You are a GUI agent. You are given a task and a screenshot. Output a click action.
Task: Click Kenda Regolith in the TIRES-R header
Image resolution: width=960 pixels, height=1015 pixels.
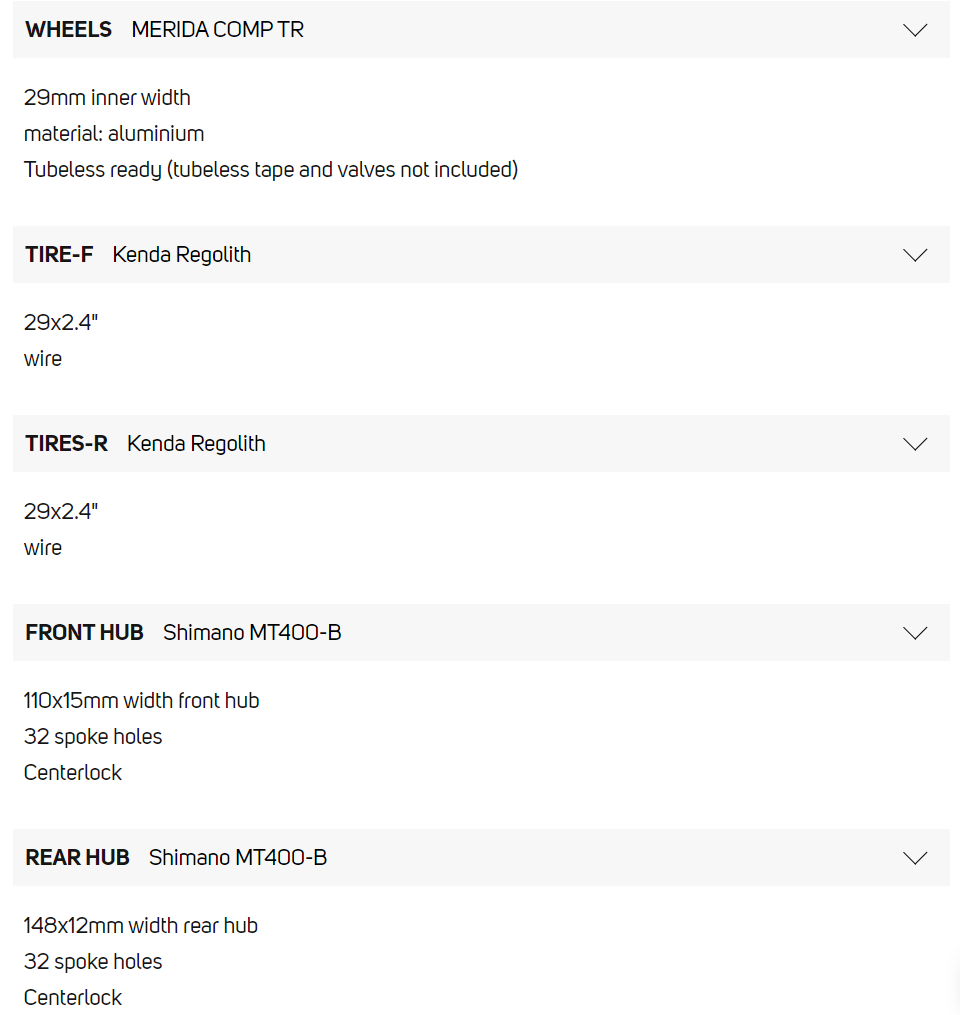click(196, 444)
